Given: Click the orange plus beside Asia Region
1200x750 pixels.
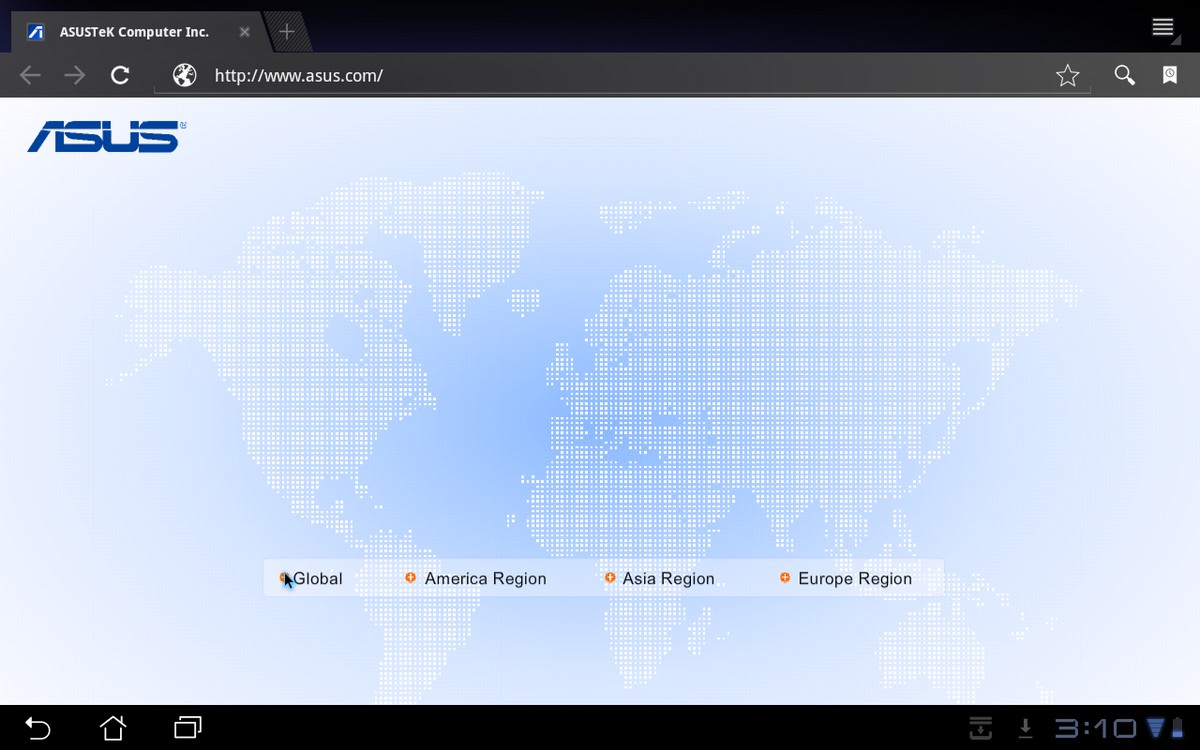Looking at the screenshot, I should [610, 578].
